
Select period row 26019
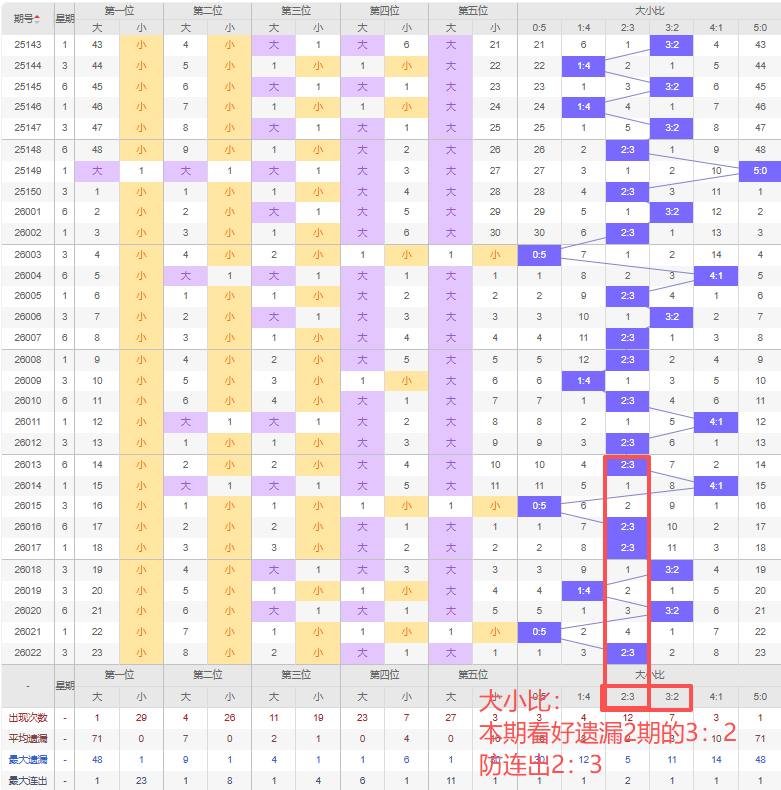click(391, 590)
